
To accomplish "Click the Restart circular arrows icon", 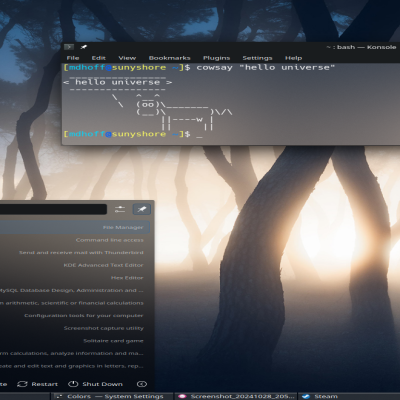I will point(22,384).
